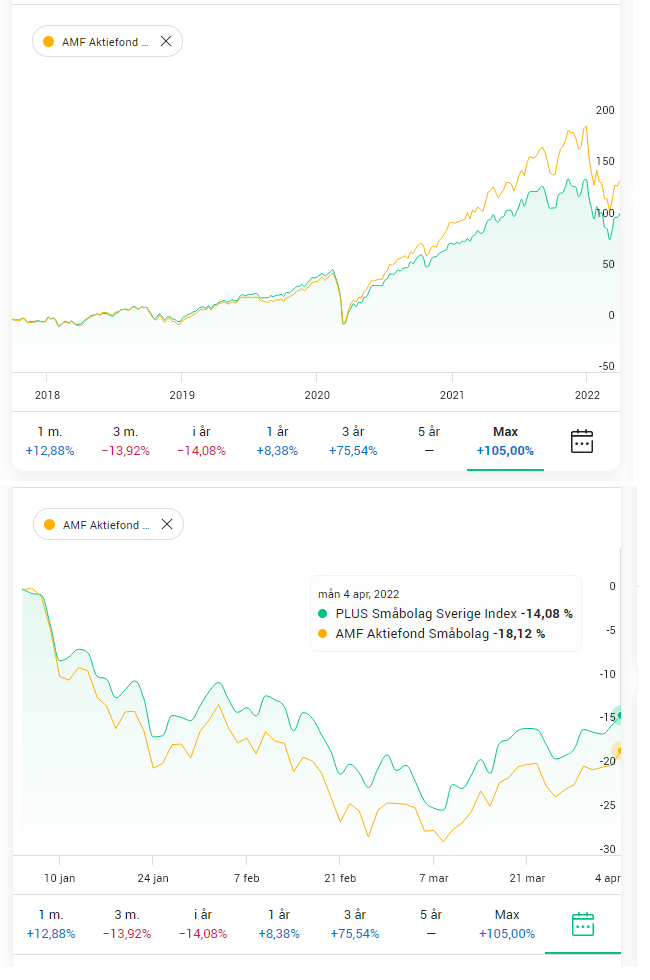Select 1 år period in top chart
The height and width of the screenshot is (980, 650).
(x=278, y=441)
